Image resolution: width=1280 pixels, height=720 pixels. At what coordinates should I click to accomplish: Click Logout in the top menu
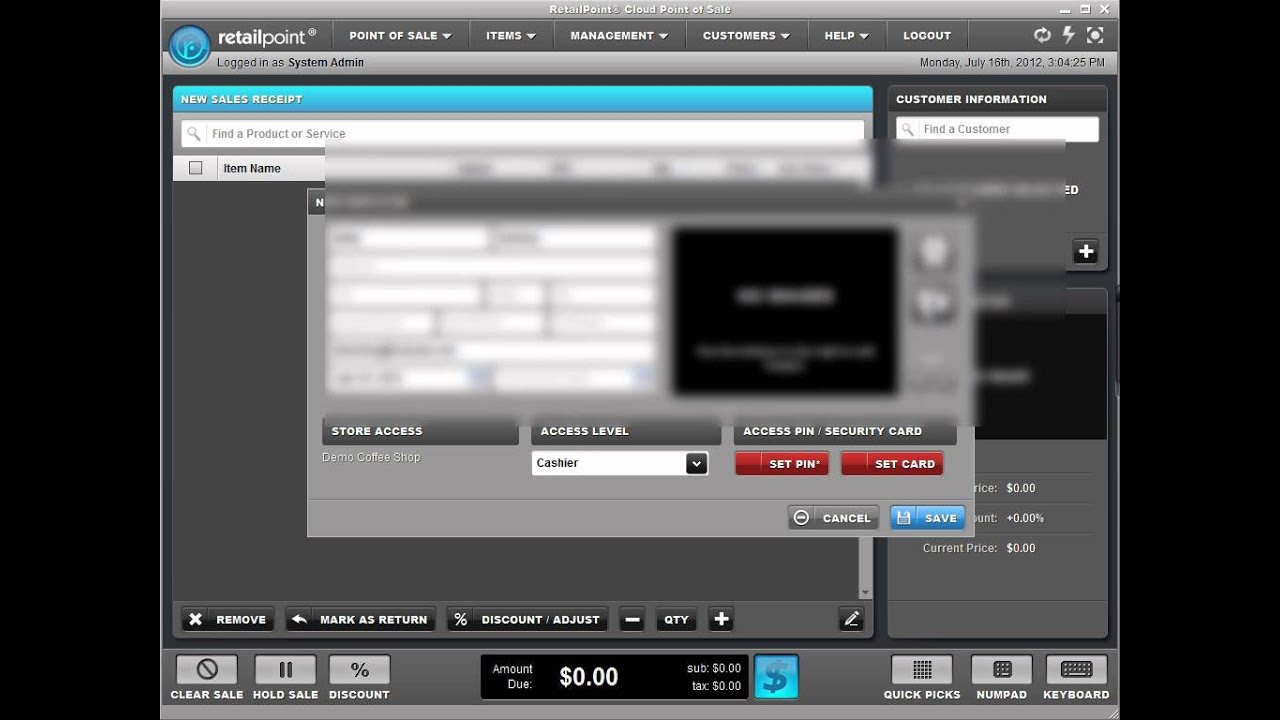click(x=927, y=35)
